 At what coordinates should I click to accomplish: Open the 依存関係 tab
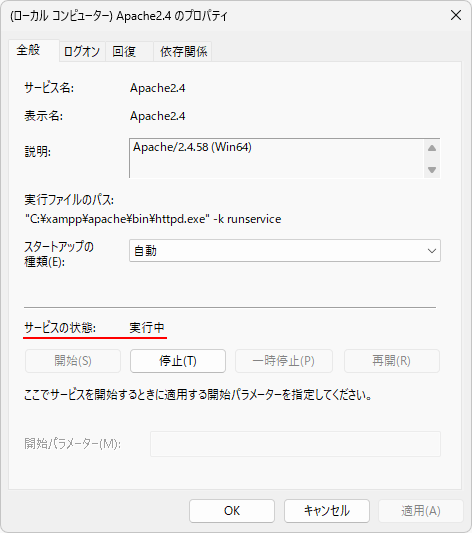click(183, 52)
